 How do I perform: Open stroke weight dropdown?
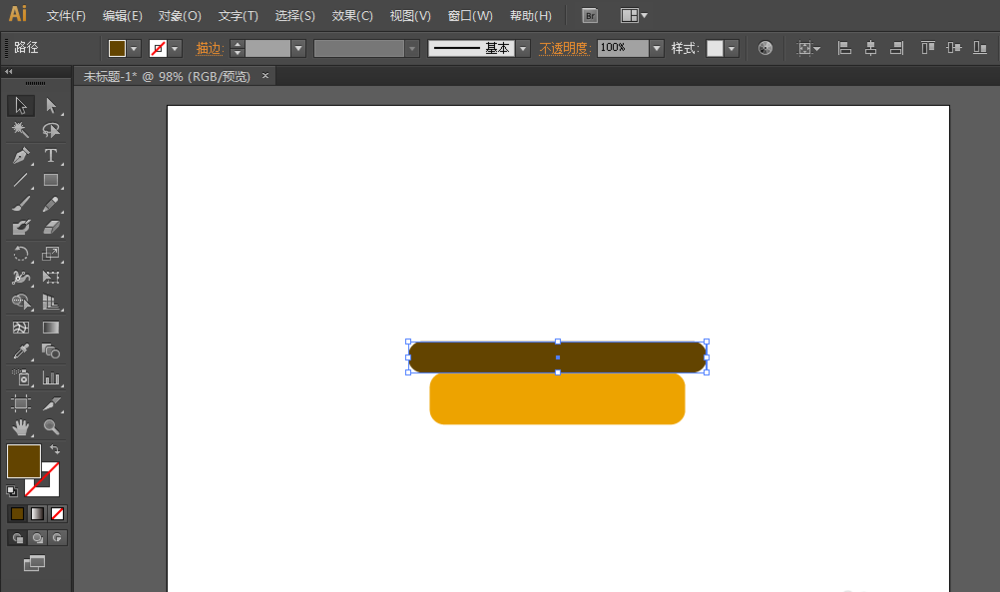pos(298,48)
